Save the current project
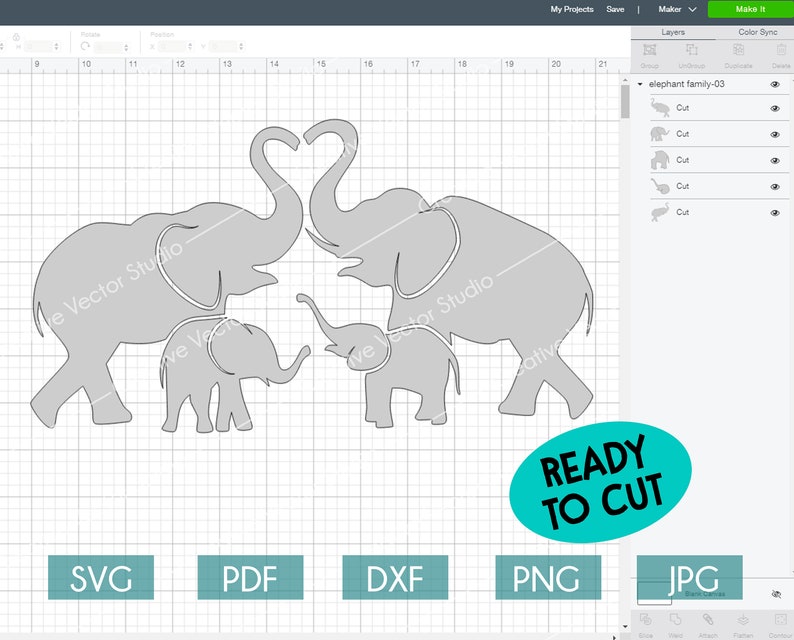This screenshot has height=640, width=794. tap(615, 9)
